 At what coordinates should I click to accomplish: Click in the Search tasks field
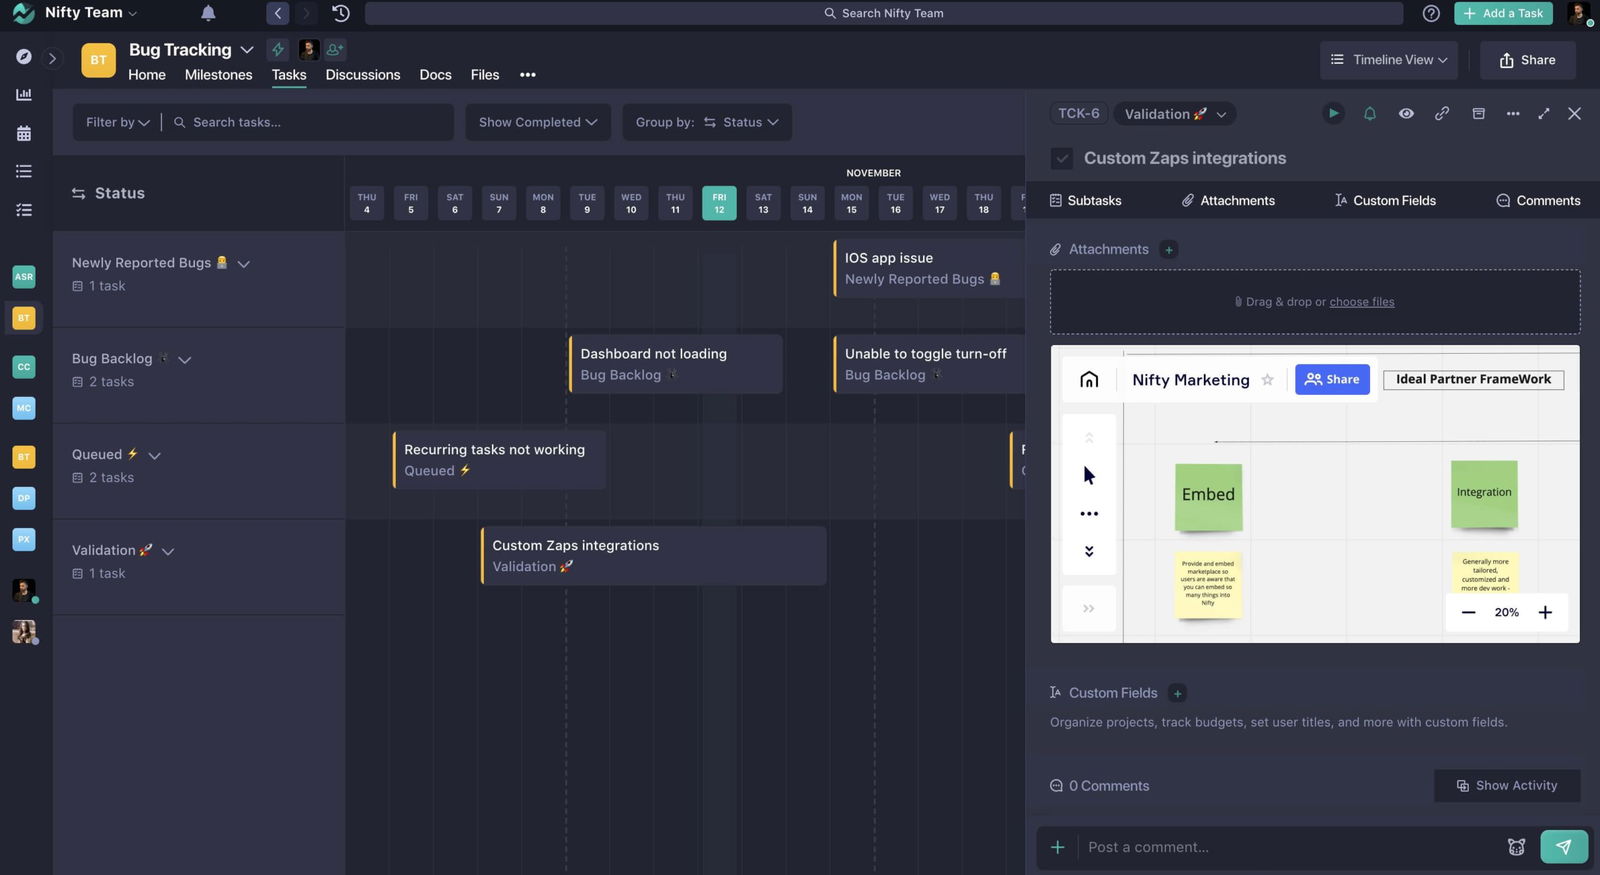[310, 122]
